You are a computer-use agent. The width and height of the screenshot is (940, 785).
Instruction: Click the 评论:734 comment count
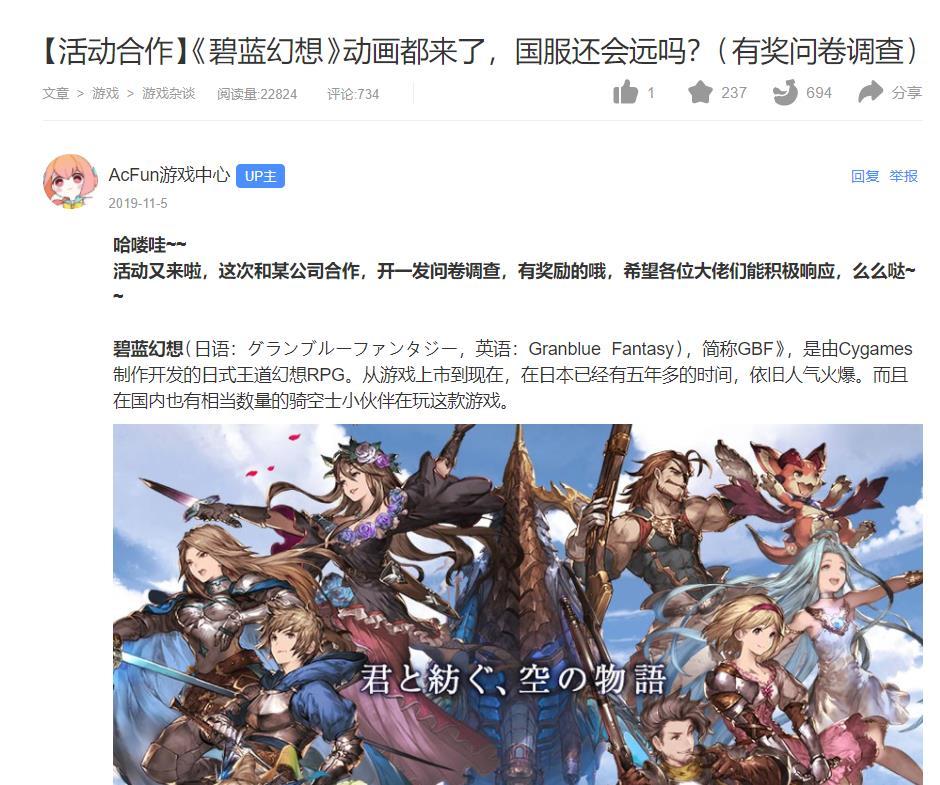point(353,94)
